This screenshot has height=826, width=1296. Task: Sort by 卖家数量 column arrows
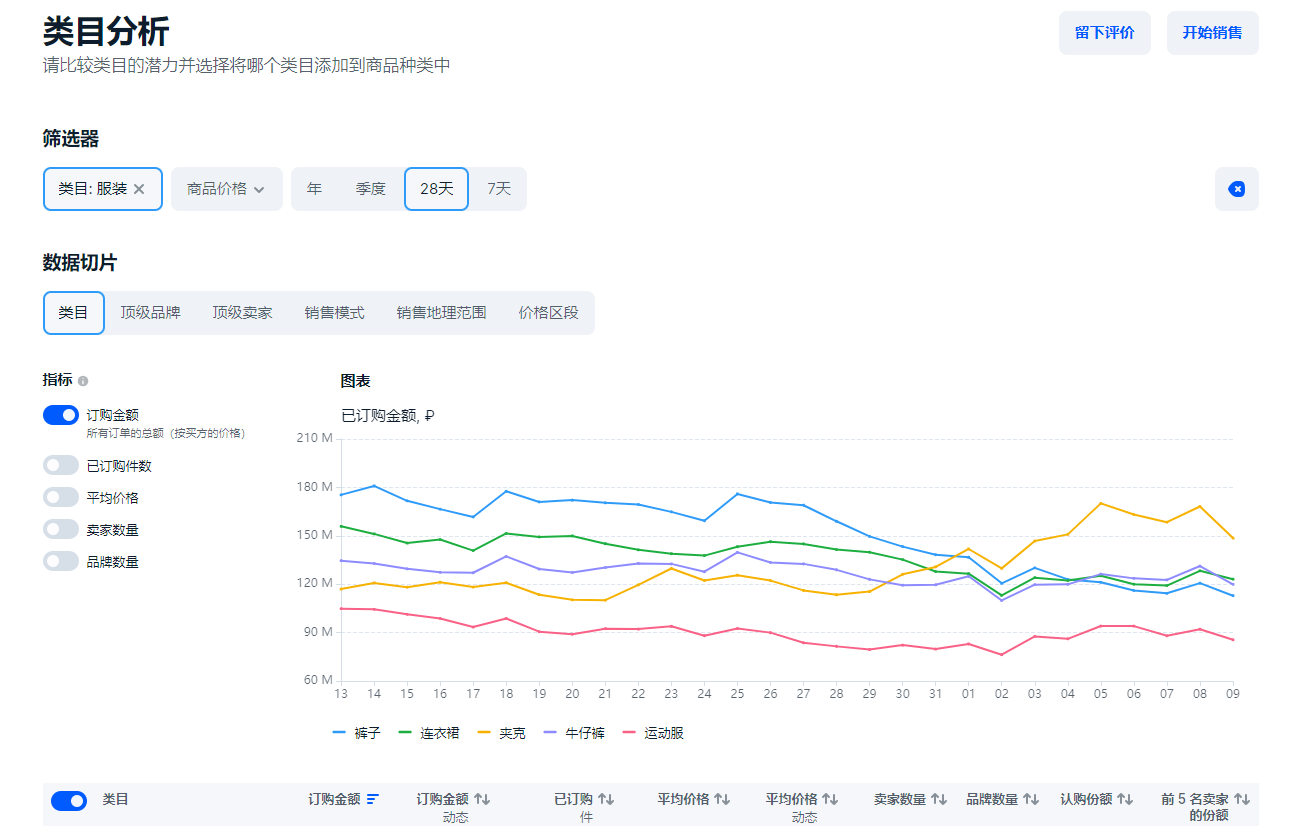tap(938, 799)
